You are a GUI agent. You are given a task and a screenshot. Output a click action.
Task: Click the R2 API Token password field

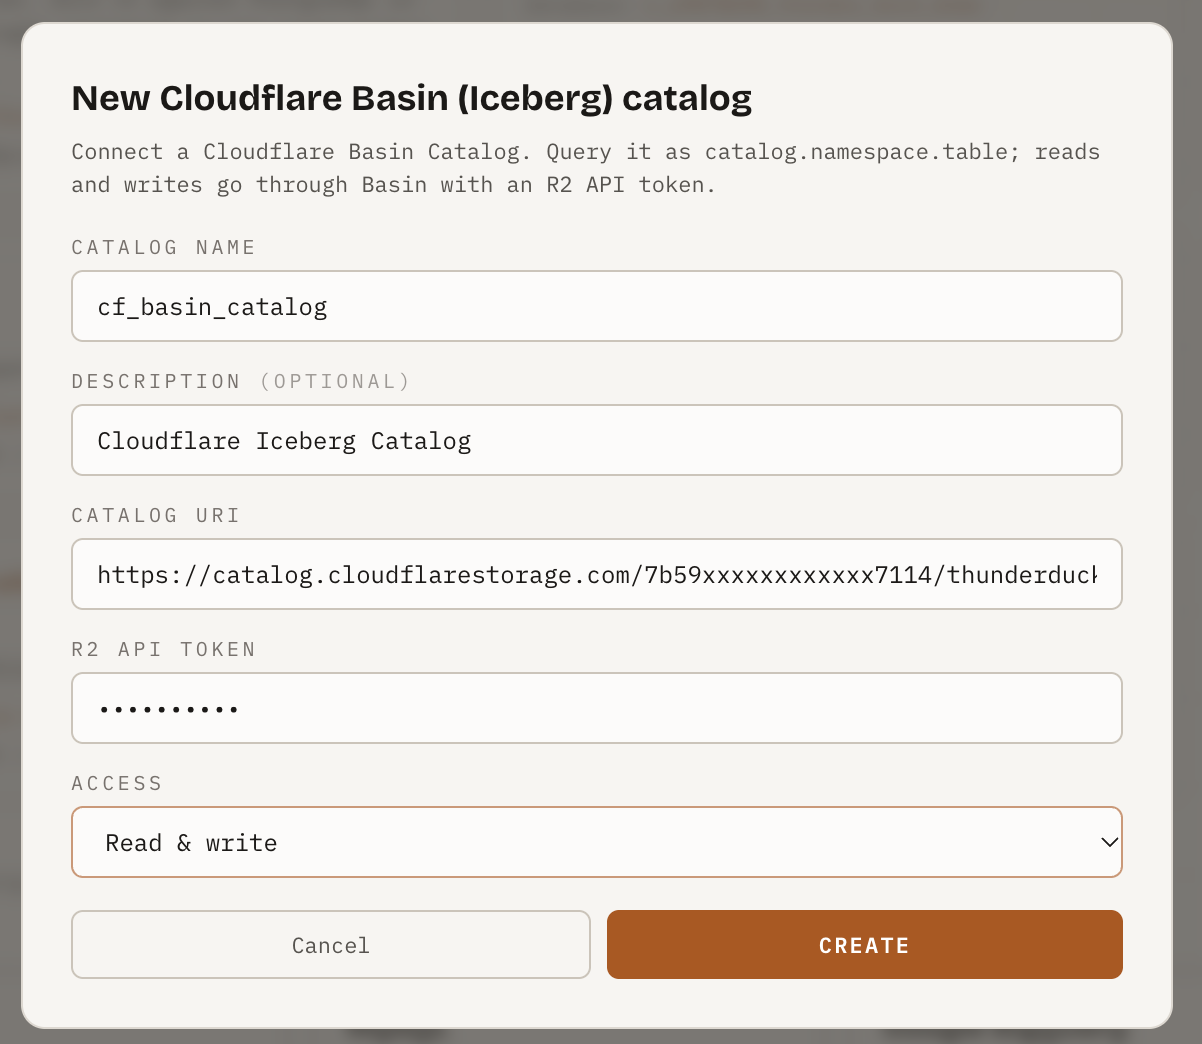597,708
